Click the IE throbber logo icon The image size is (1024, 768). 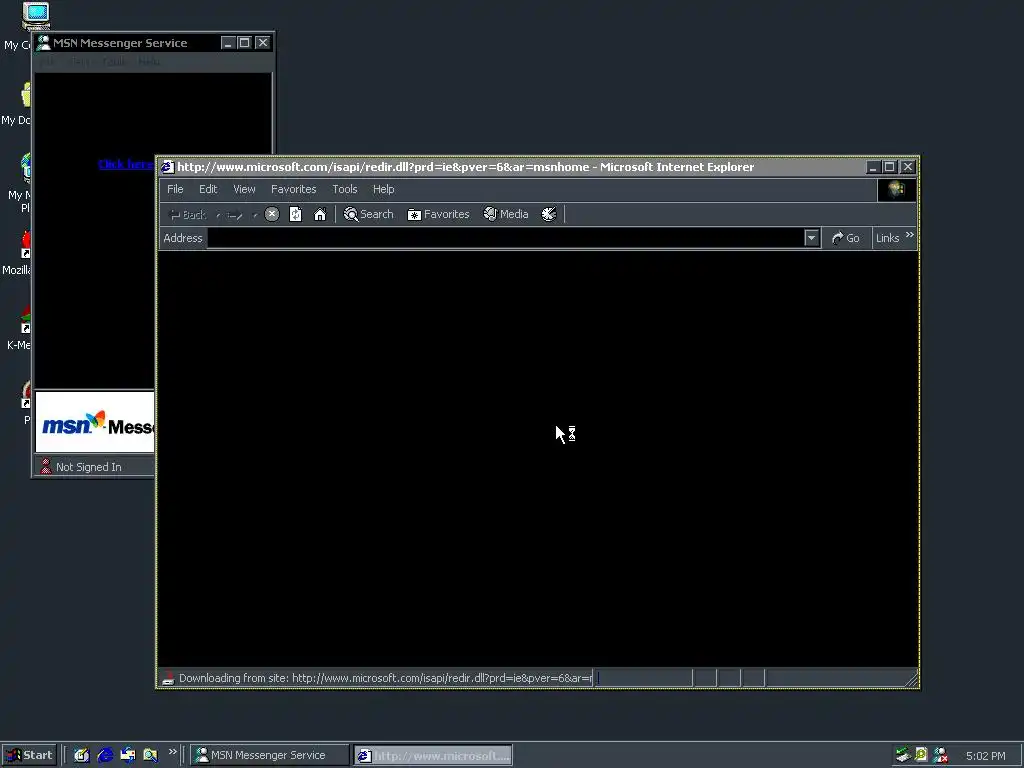[897, 189]
